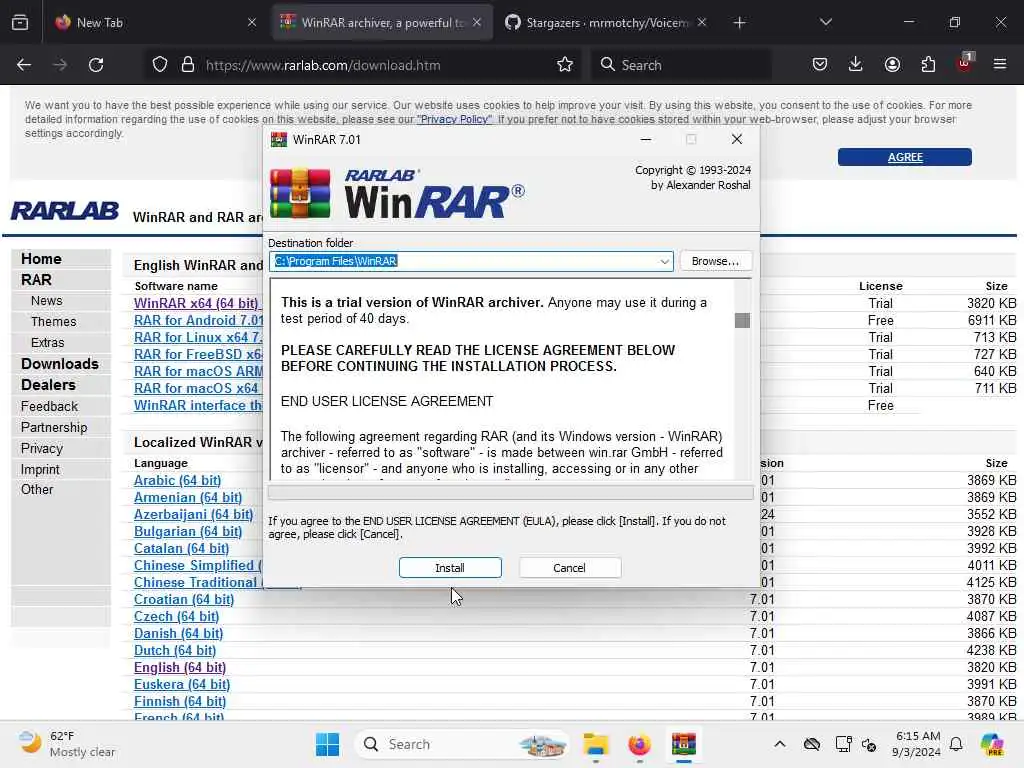
Task: Show hidden system tray icons chevron
Action: [x=780, y=744]
